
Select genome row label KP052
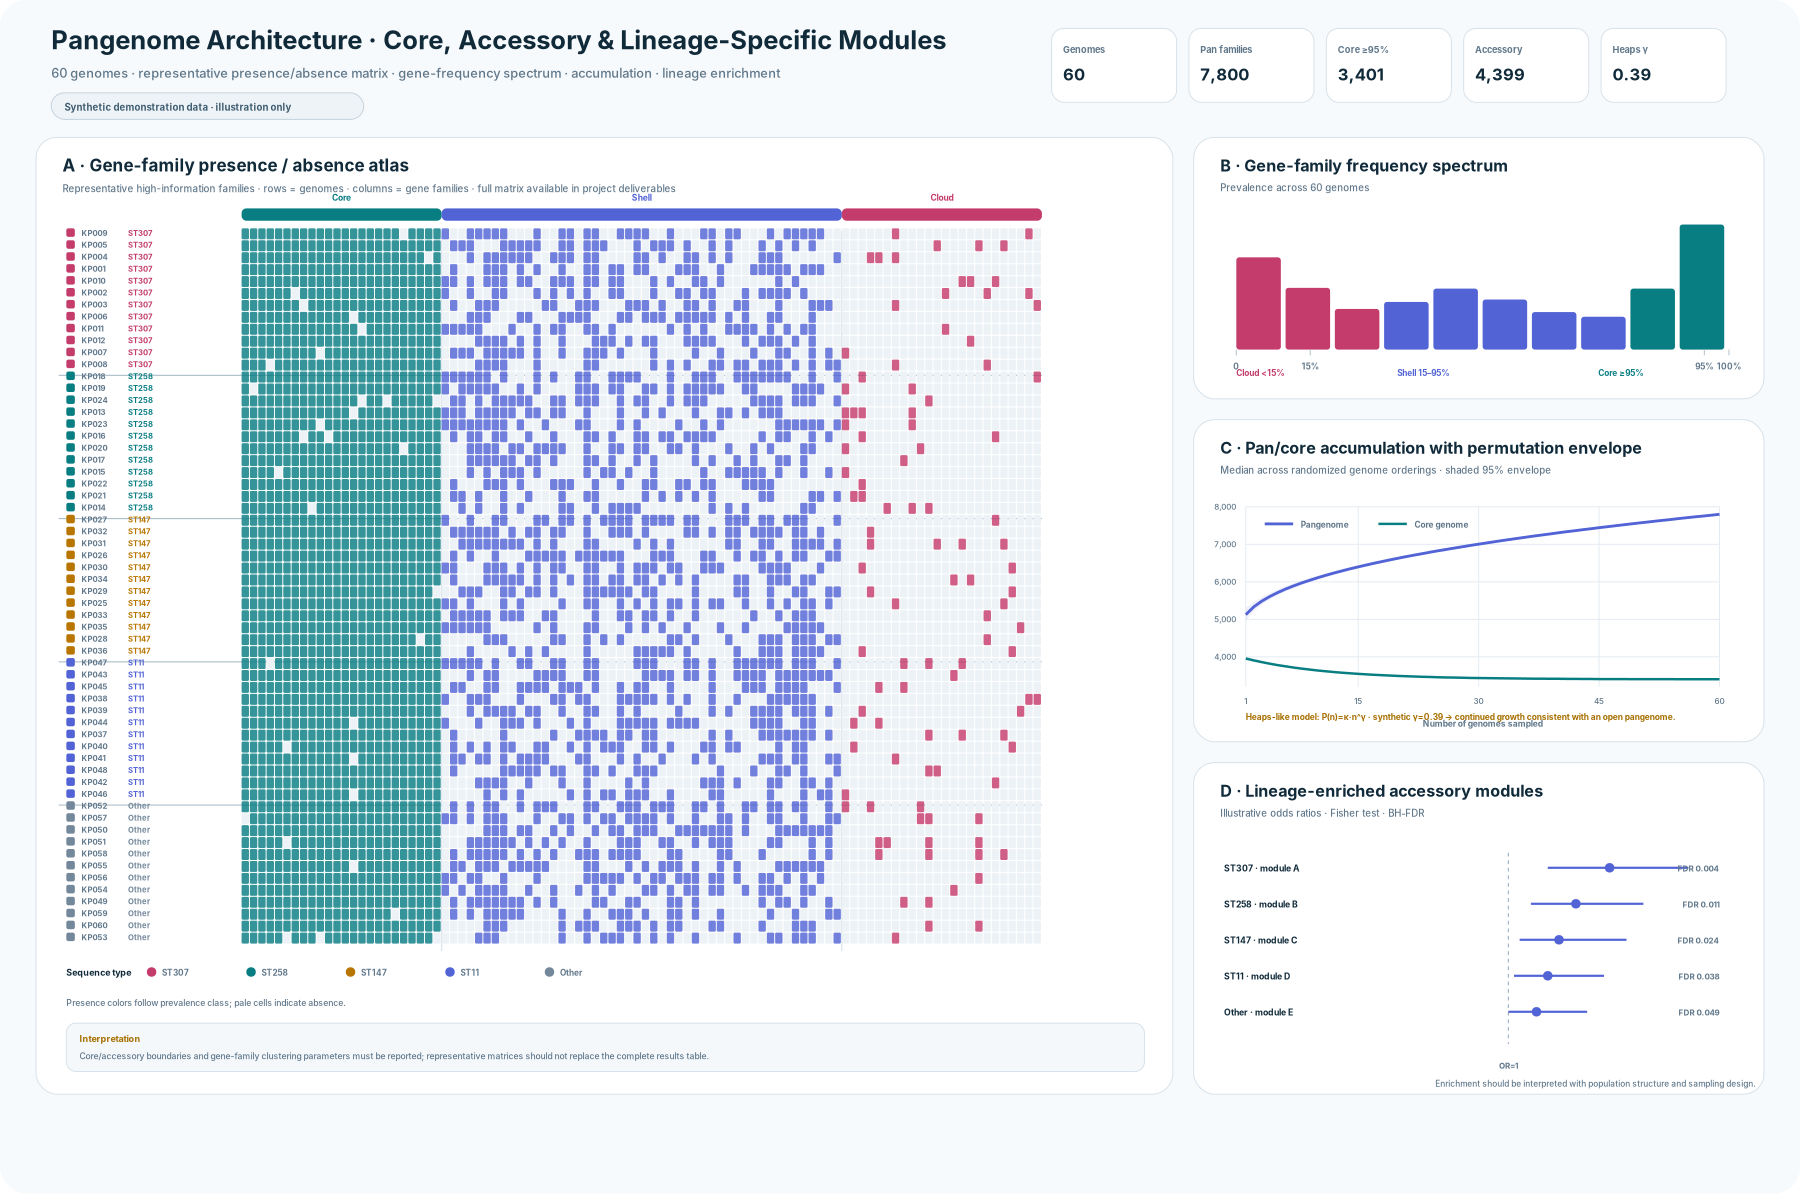tap(94, 806)
